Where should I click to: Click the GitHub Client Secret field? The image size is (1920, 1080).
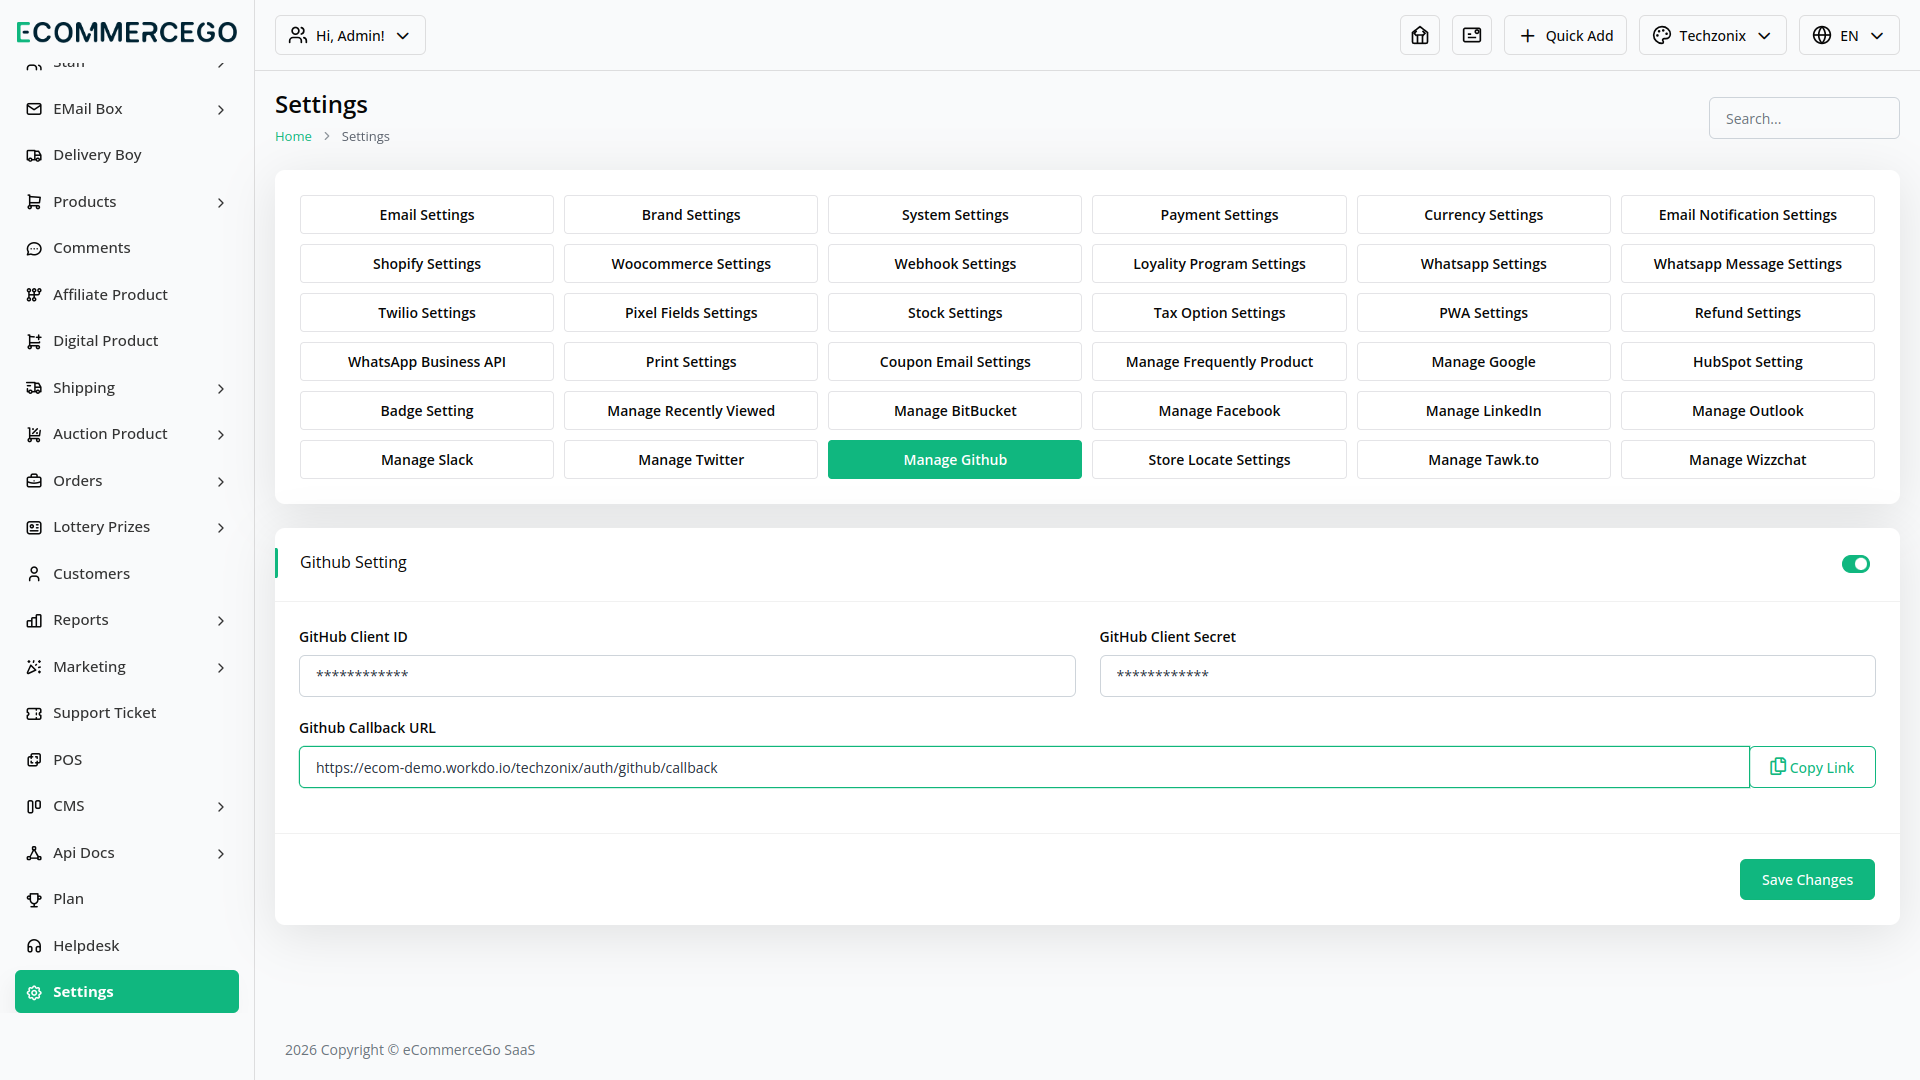1487,676
